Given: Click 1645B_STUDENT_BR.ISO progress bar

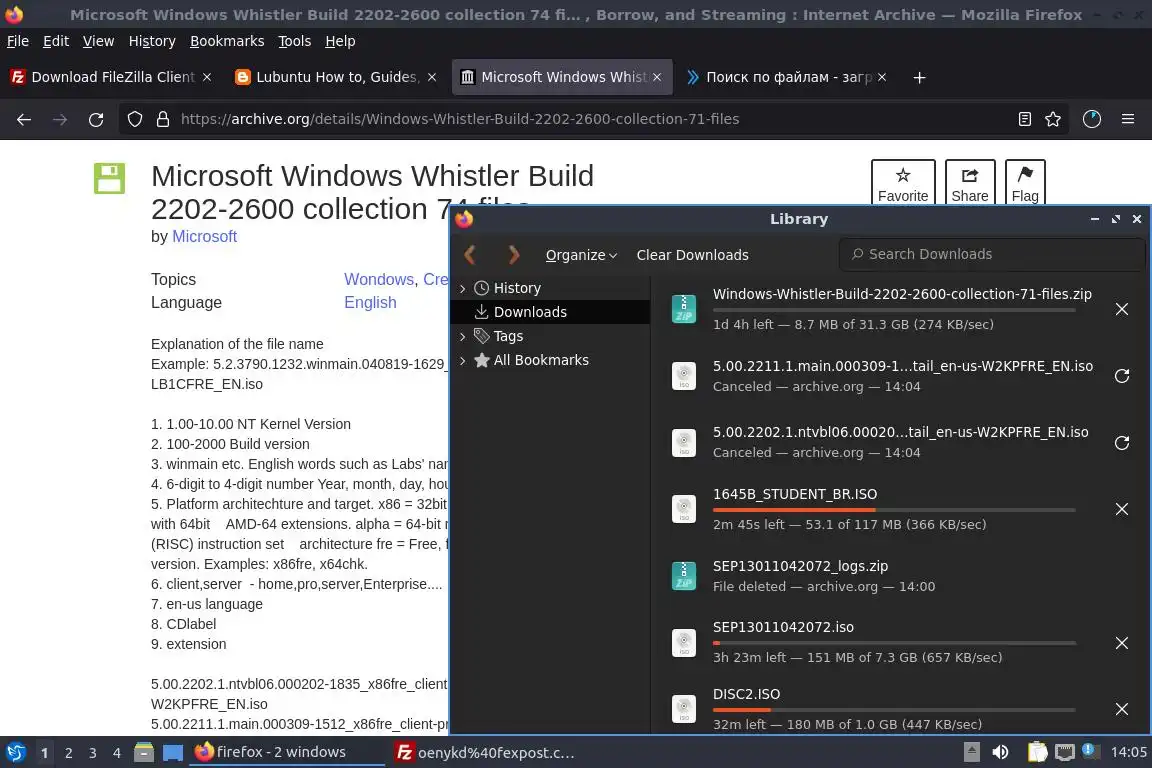Looking at the screenshot, I should pyautogui.click(x=894, y=509).
